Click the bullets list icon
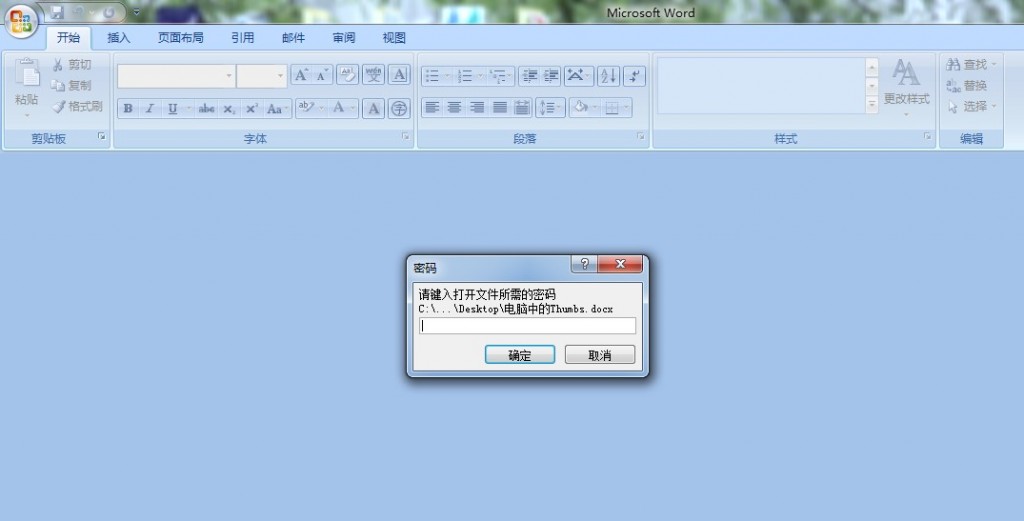The image size is (1024, 521). point(432,76)
